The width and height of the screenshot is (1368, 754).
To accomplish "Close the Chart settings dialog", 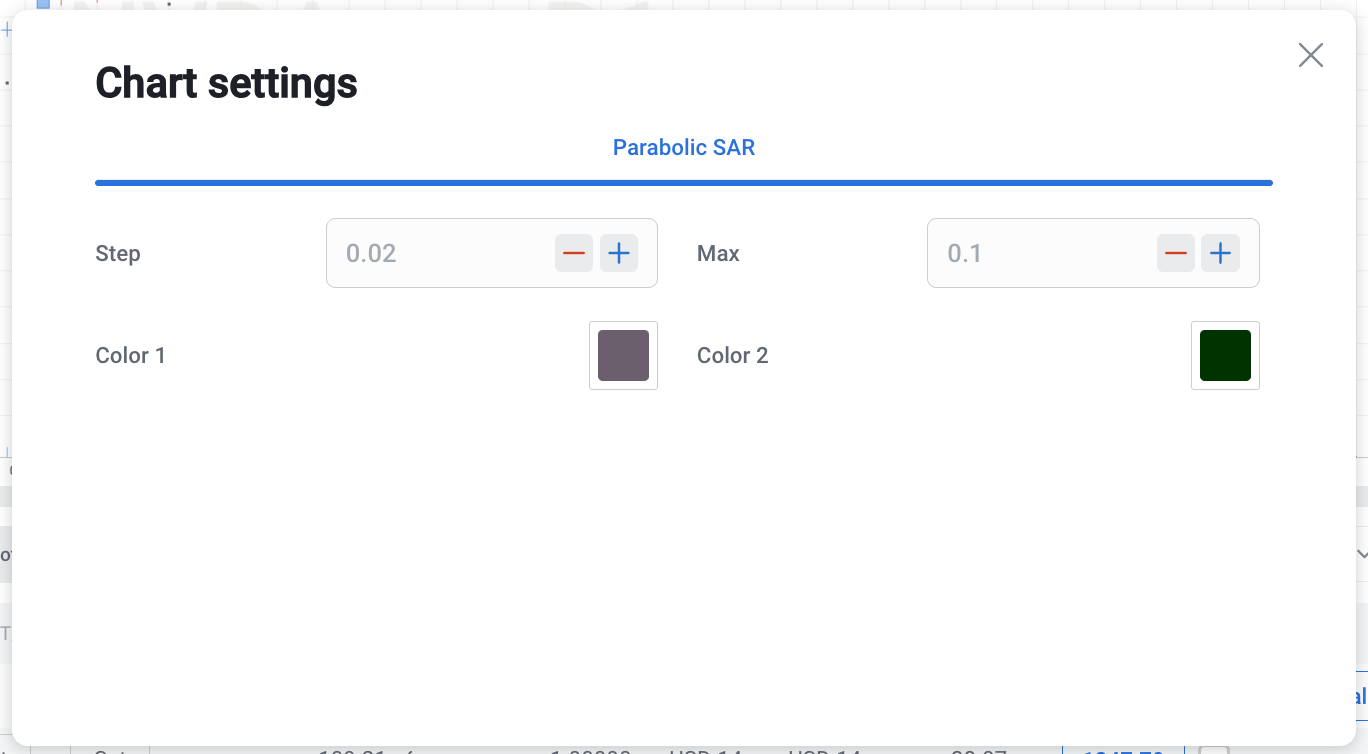I will pyautogui.click(x=1310, y=55).
